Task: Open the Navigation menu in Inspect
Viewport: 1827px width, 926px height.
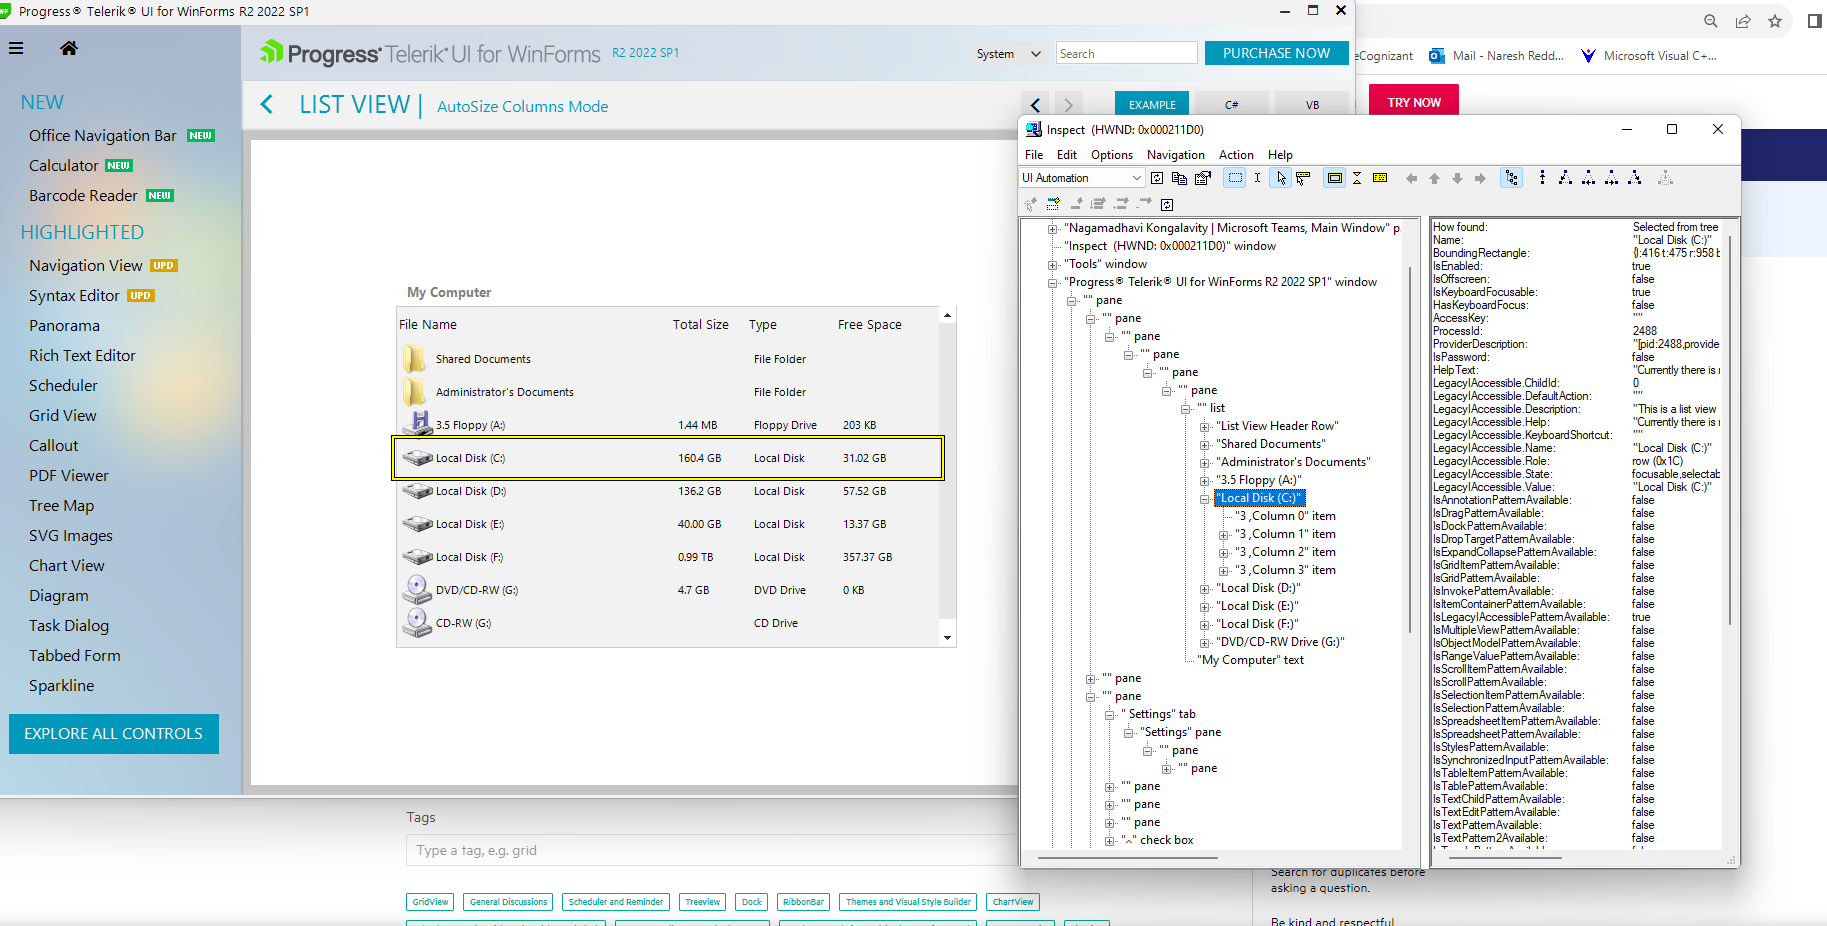Action: click(1175, 154)
